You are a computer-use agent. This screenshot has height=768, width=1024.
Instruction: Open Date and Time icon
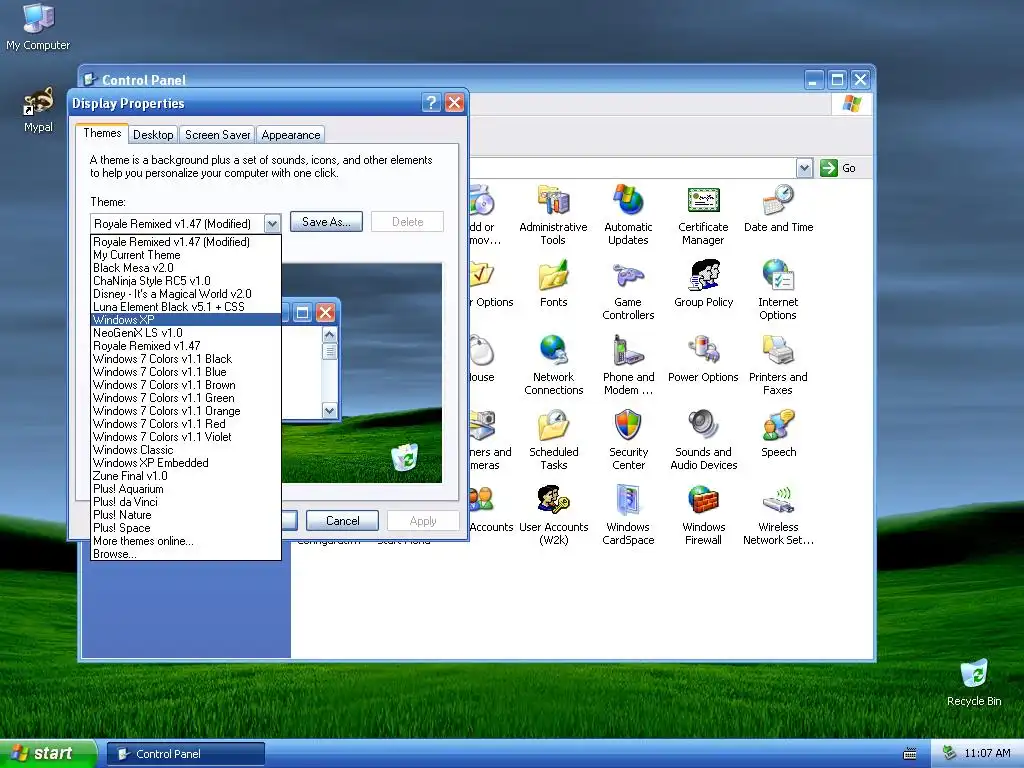point(778,209)
